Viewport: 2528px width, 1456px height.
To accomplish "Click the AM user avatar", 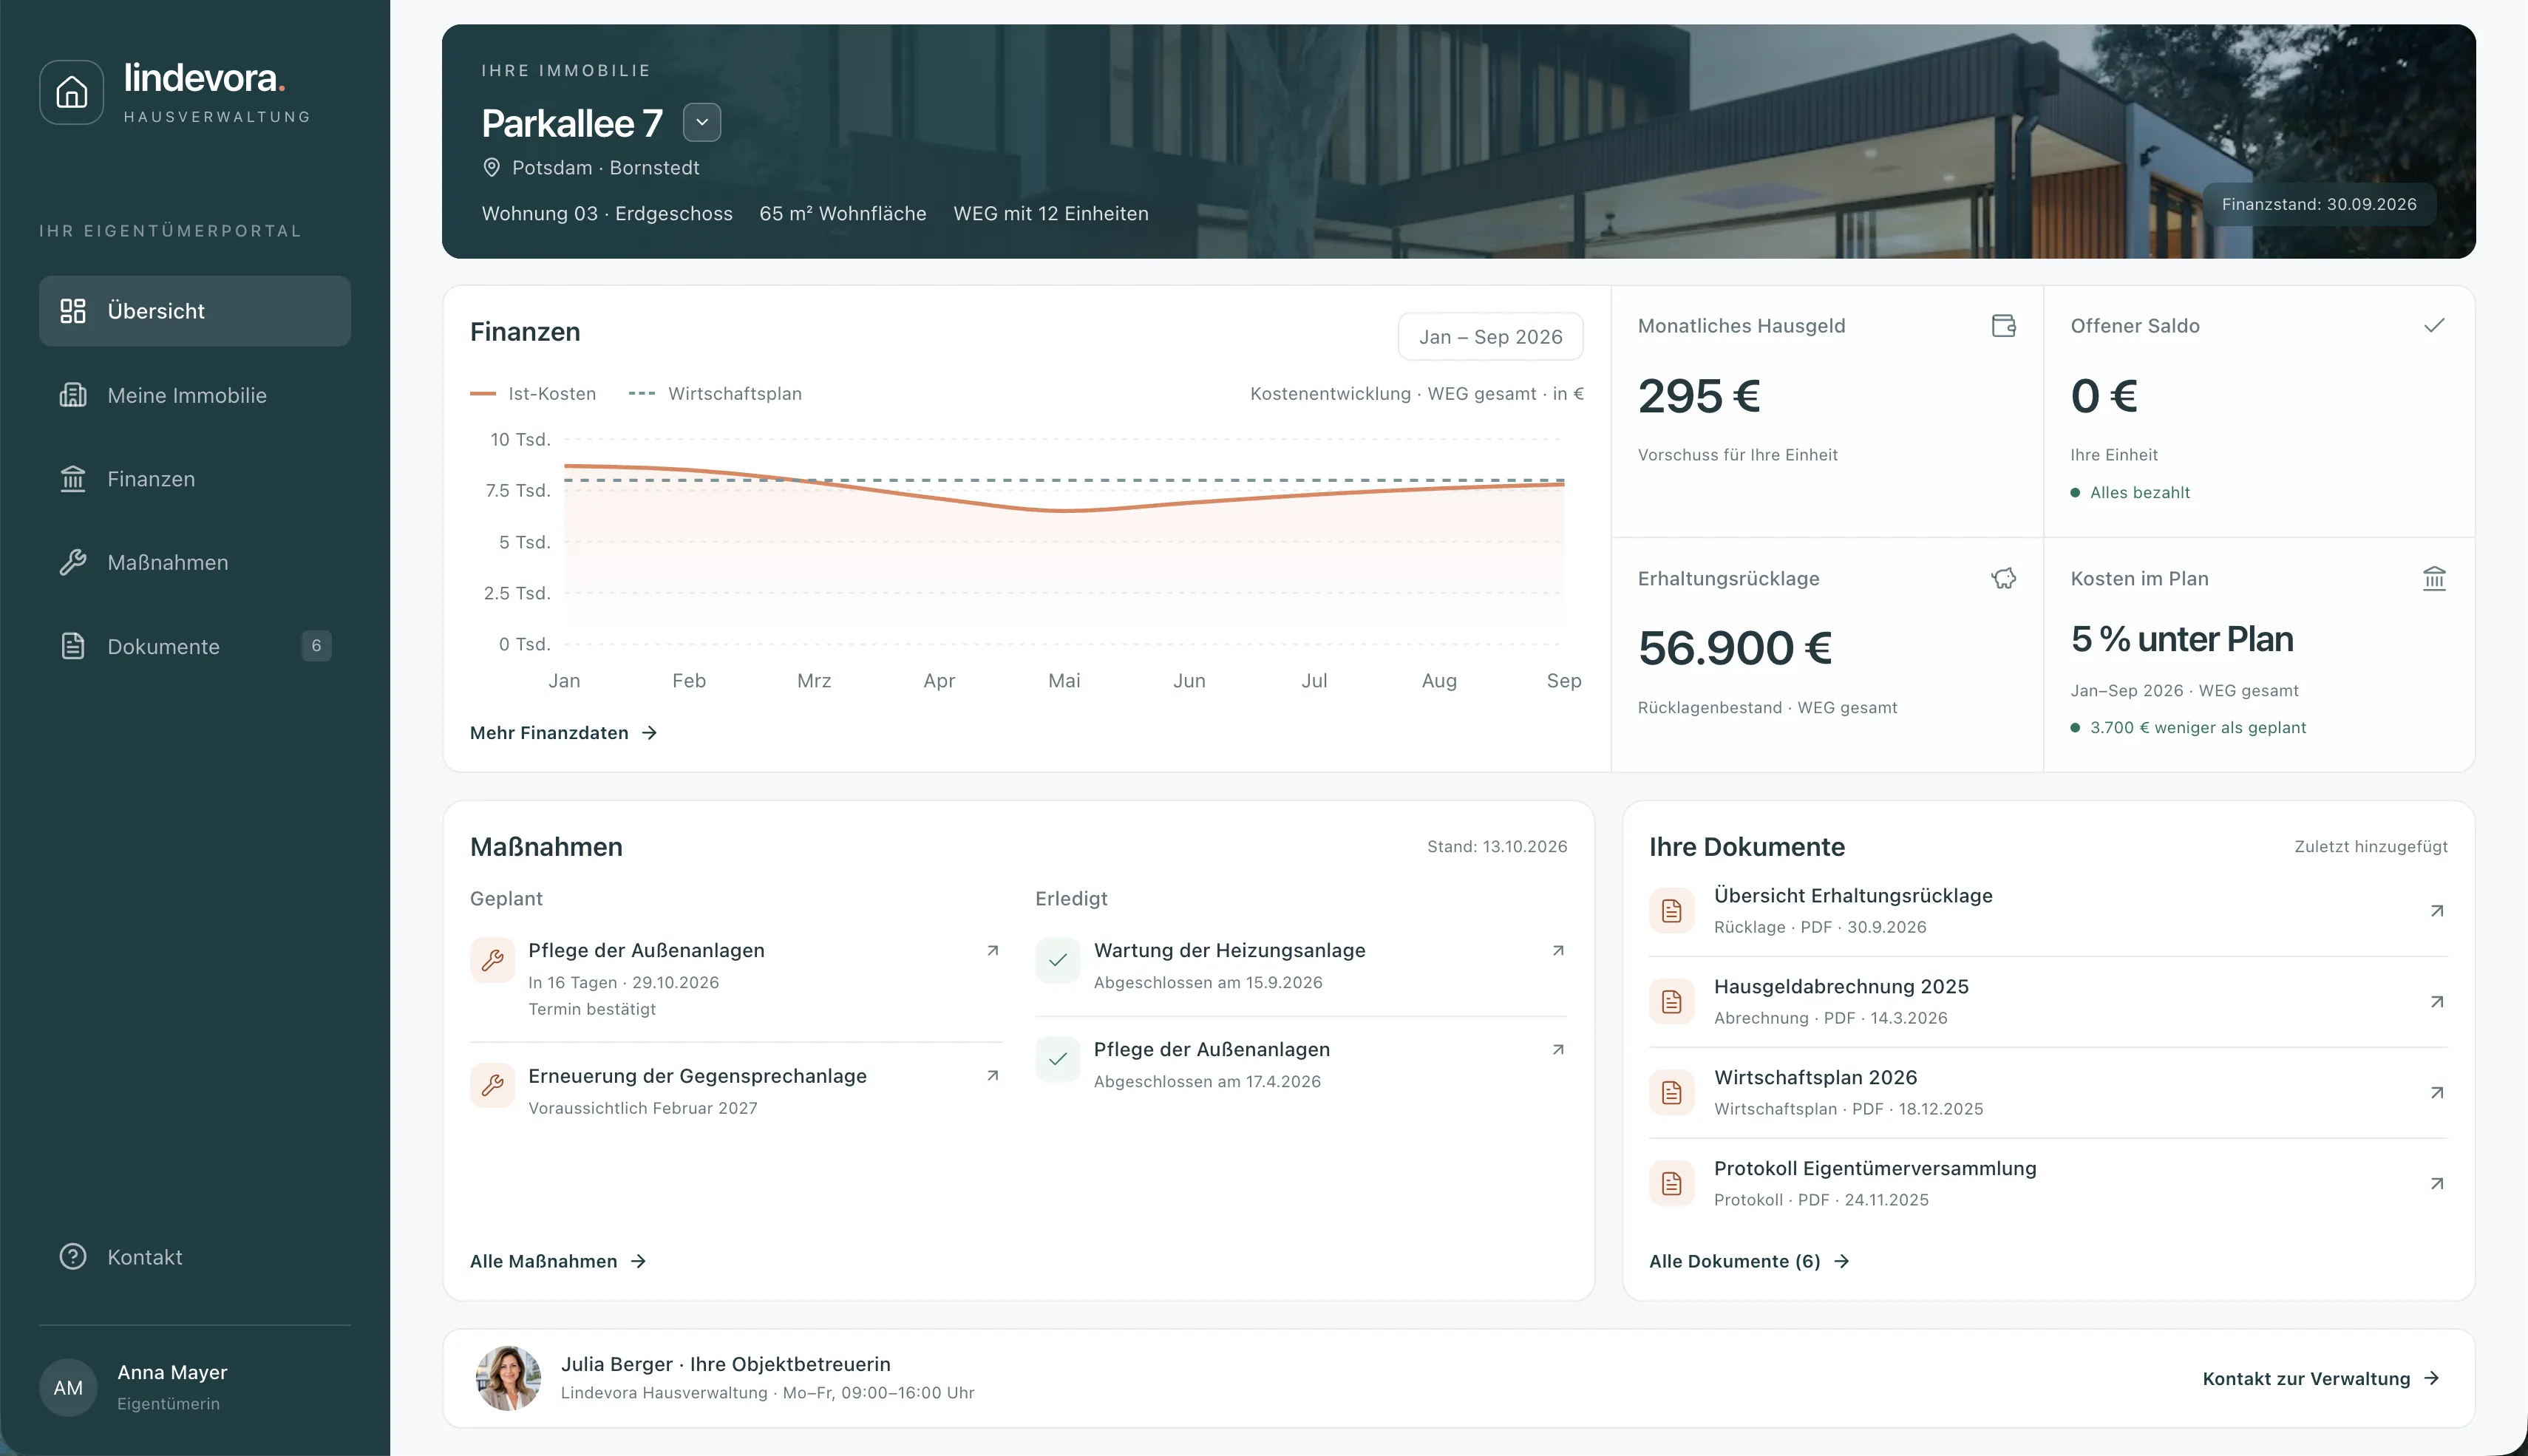I will coord(68,1387).
